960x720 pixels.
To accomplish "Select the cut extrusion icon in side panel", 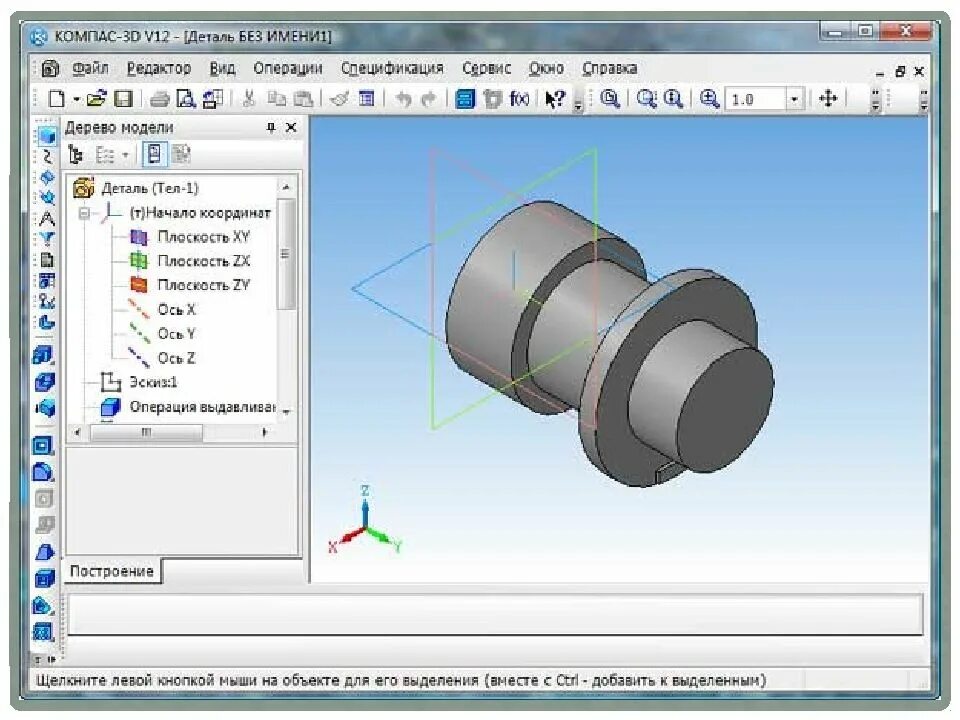I will pos(44,382).
